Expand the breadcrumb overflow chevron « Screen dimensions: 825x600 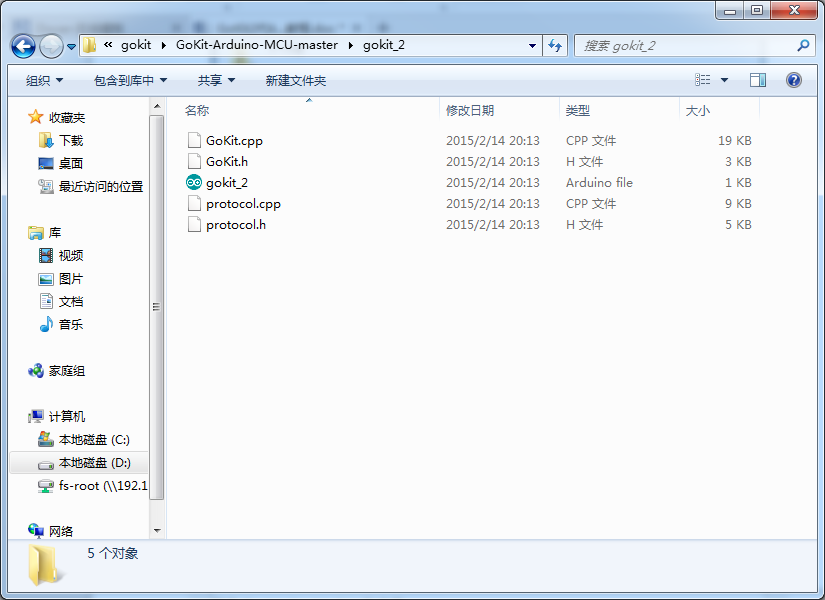click(x=108, y=45)
